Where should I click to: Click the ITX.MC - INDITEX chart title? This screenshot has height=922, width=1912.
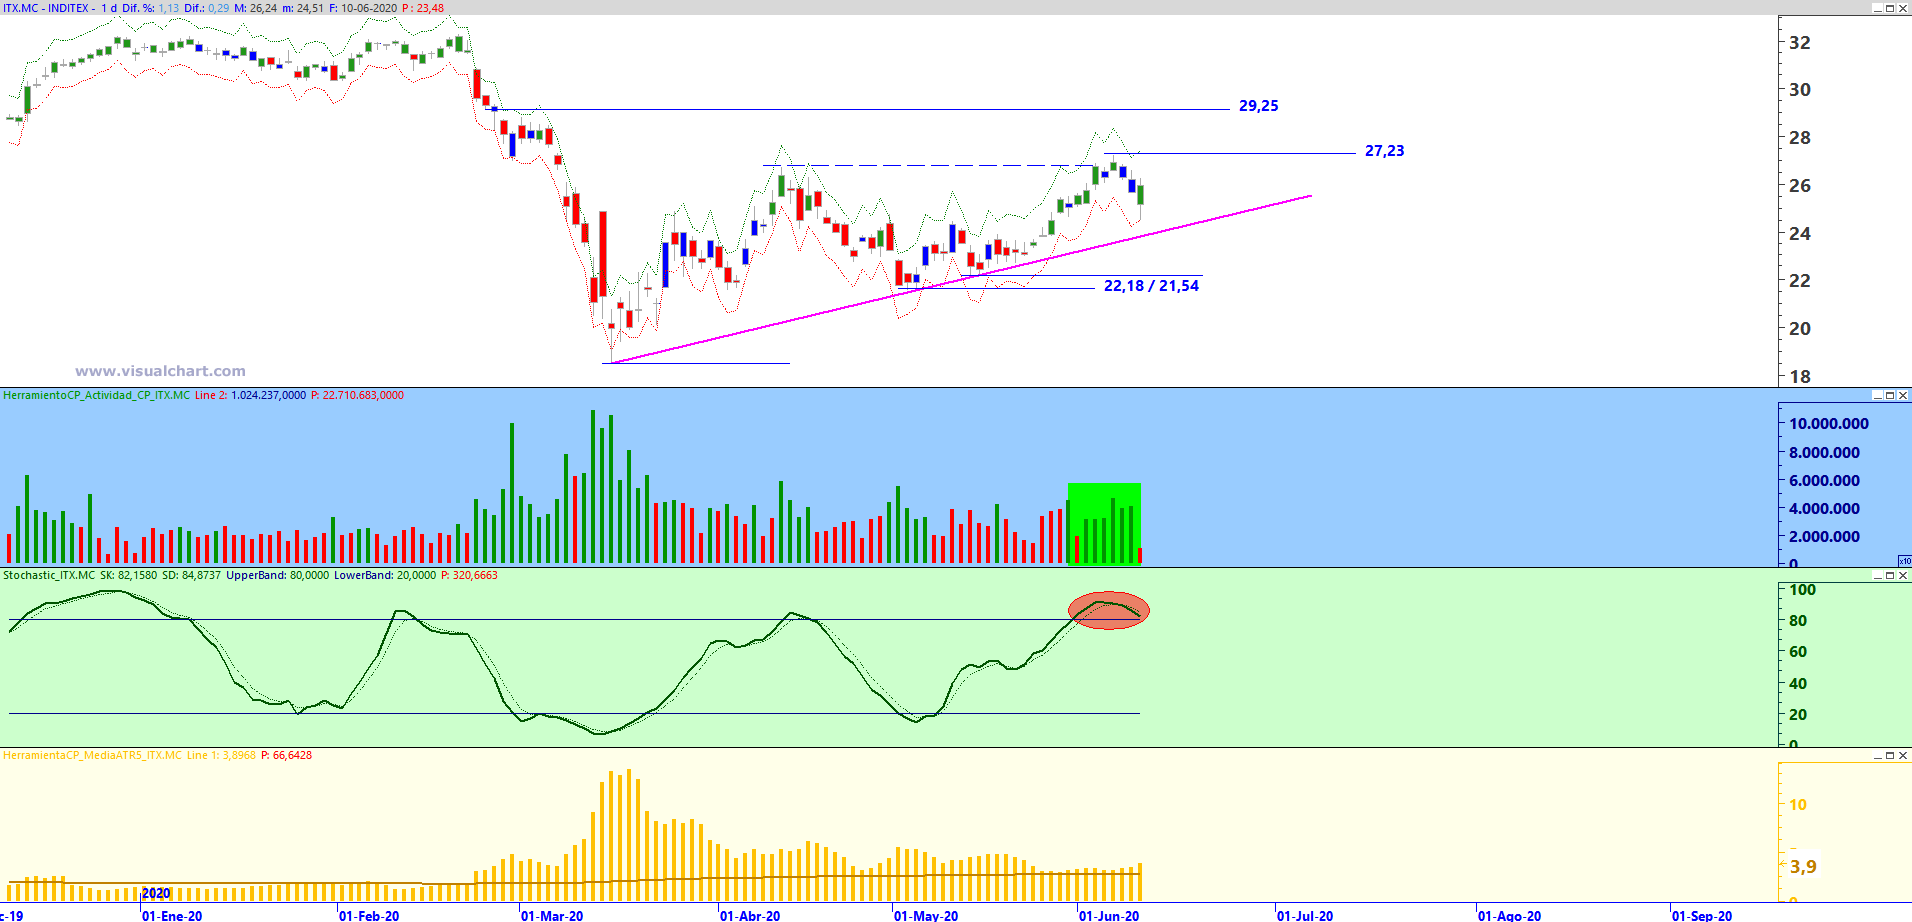click(46, 8)
